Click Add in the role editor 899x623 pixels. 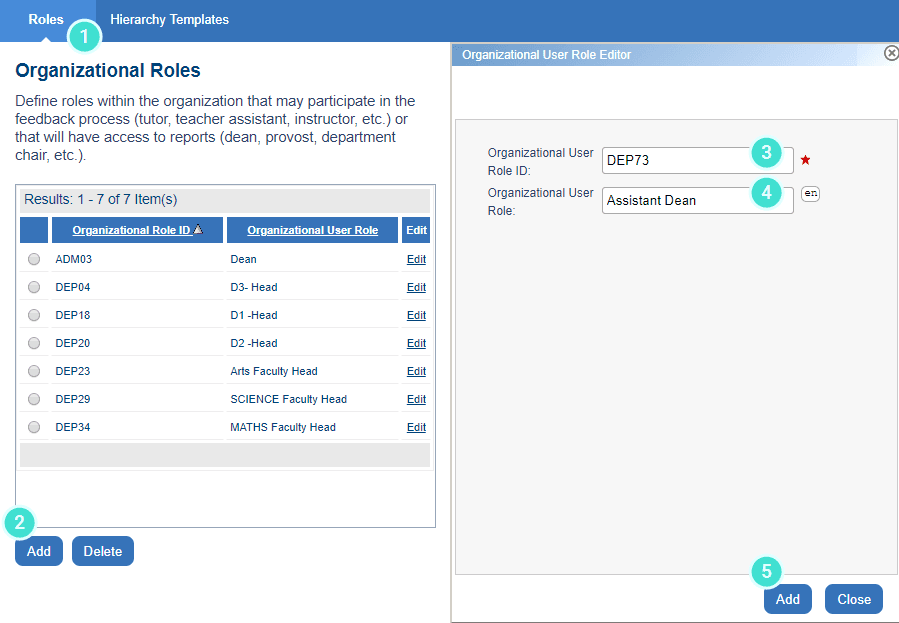tap(787, 599)
